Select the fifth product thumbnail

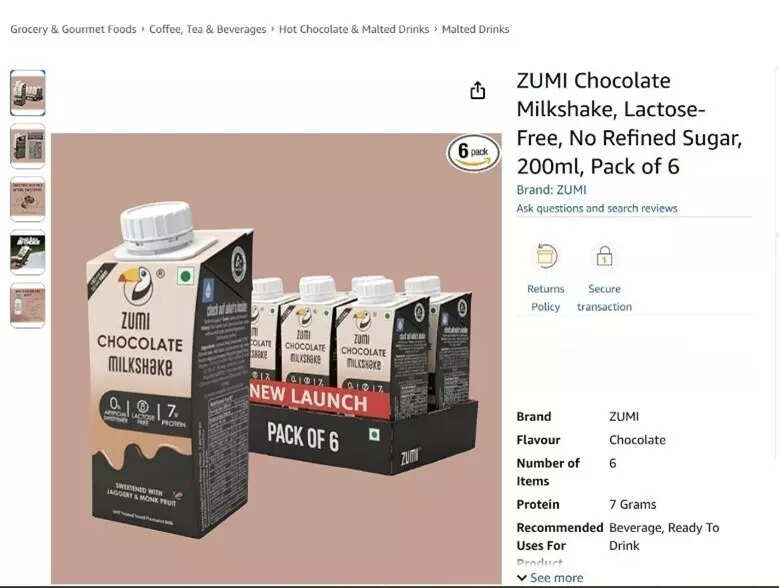point(28,305)
